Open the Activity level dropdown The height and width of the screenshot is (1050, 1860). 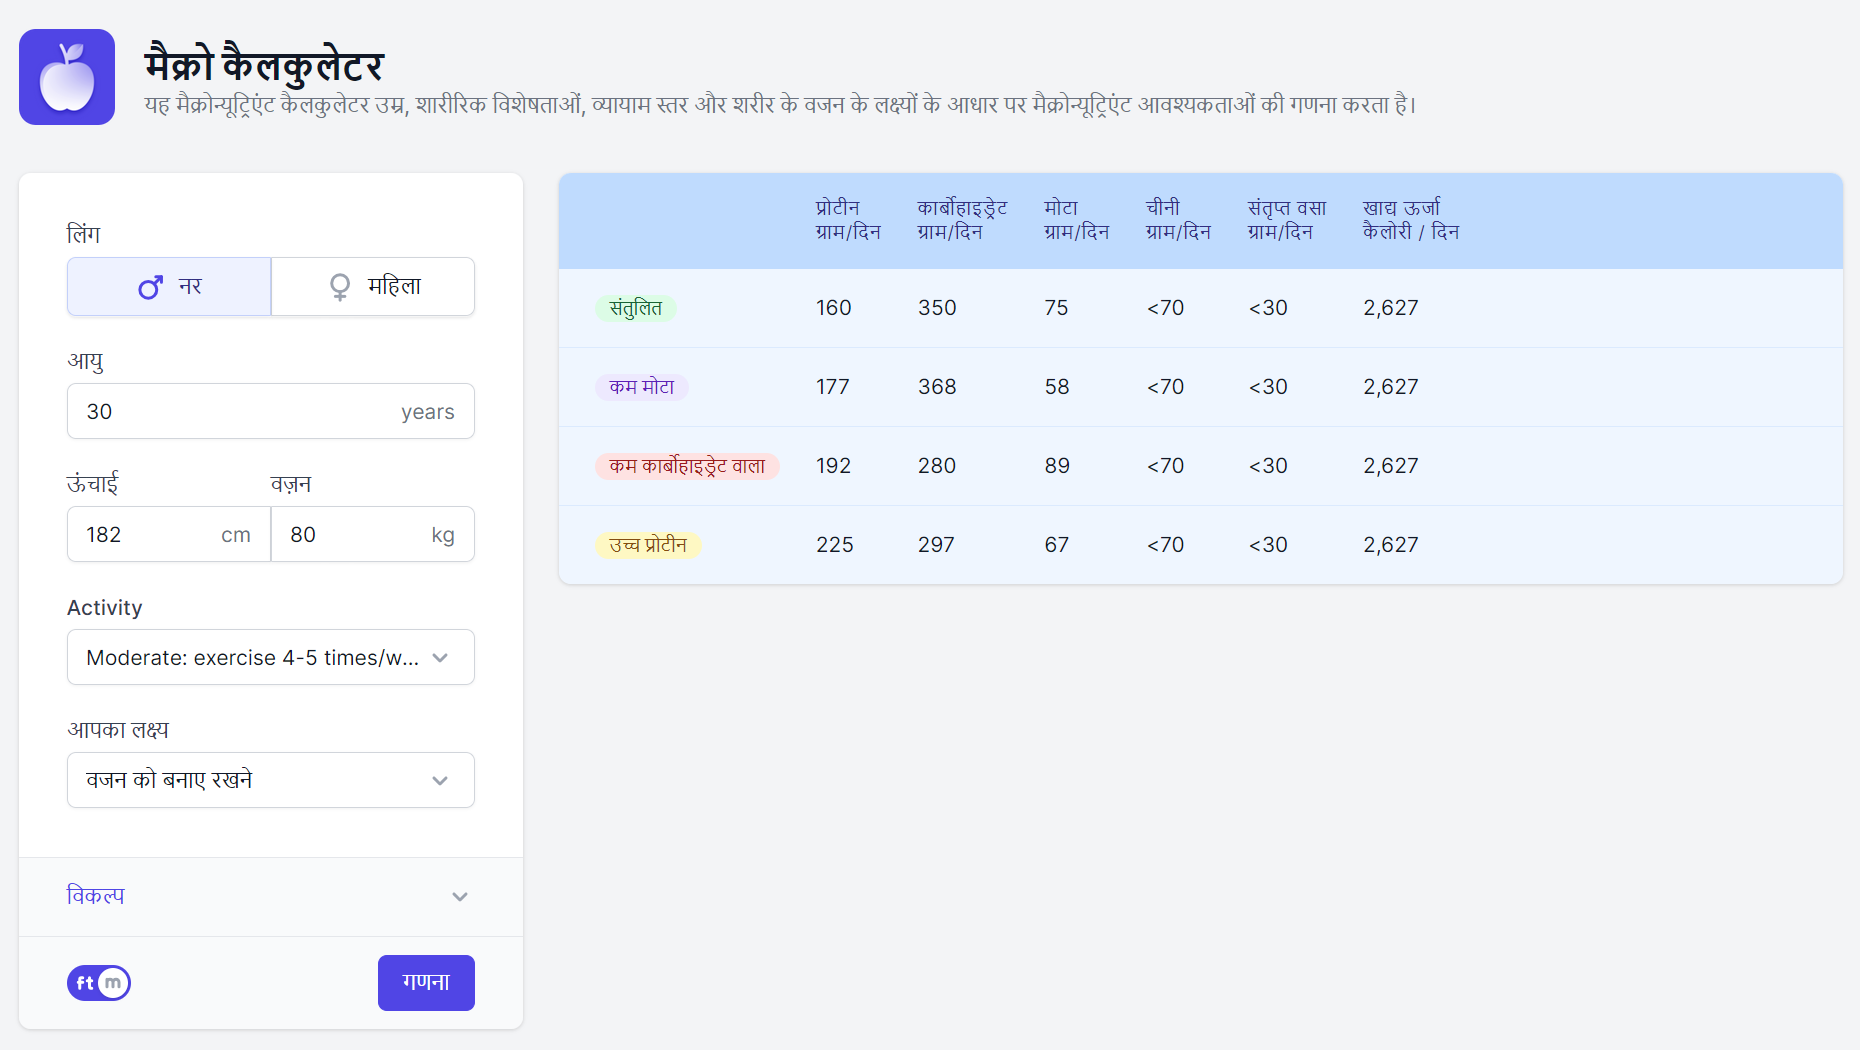270,657
